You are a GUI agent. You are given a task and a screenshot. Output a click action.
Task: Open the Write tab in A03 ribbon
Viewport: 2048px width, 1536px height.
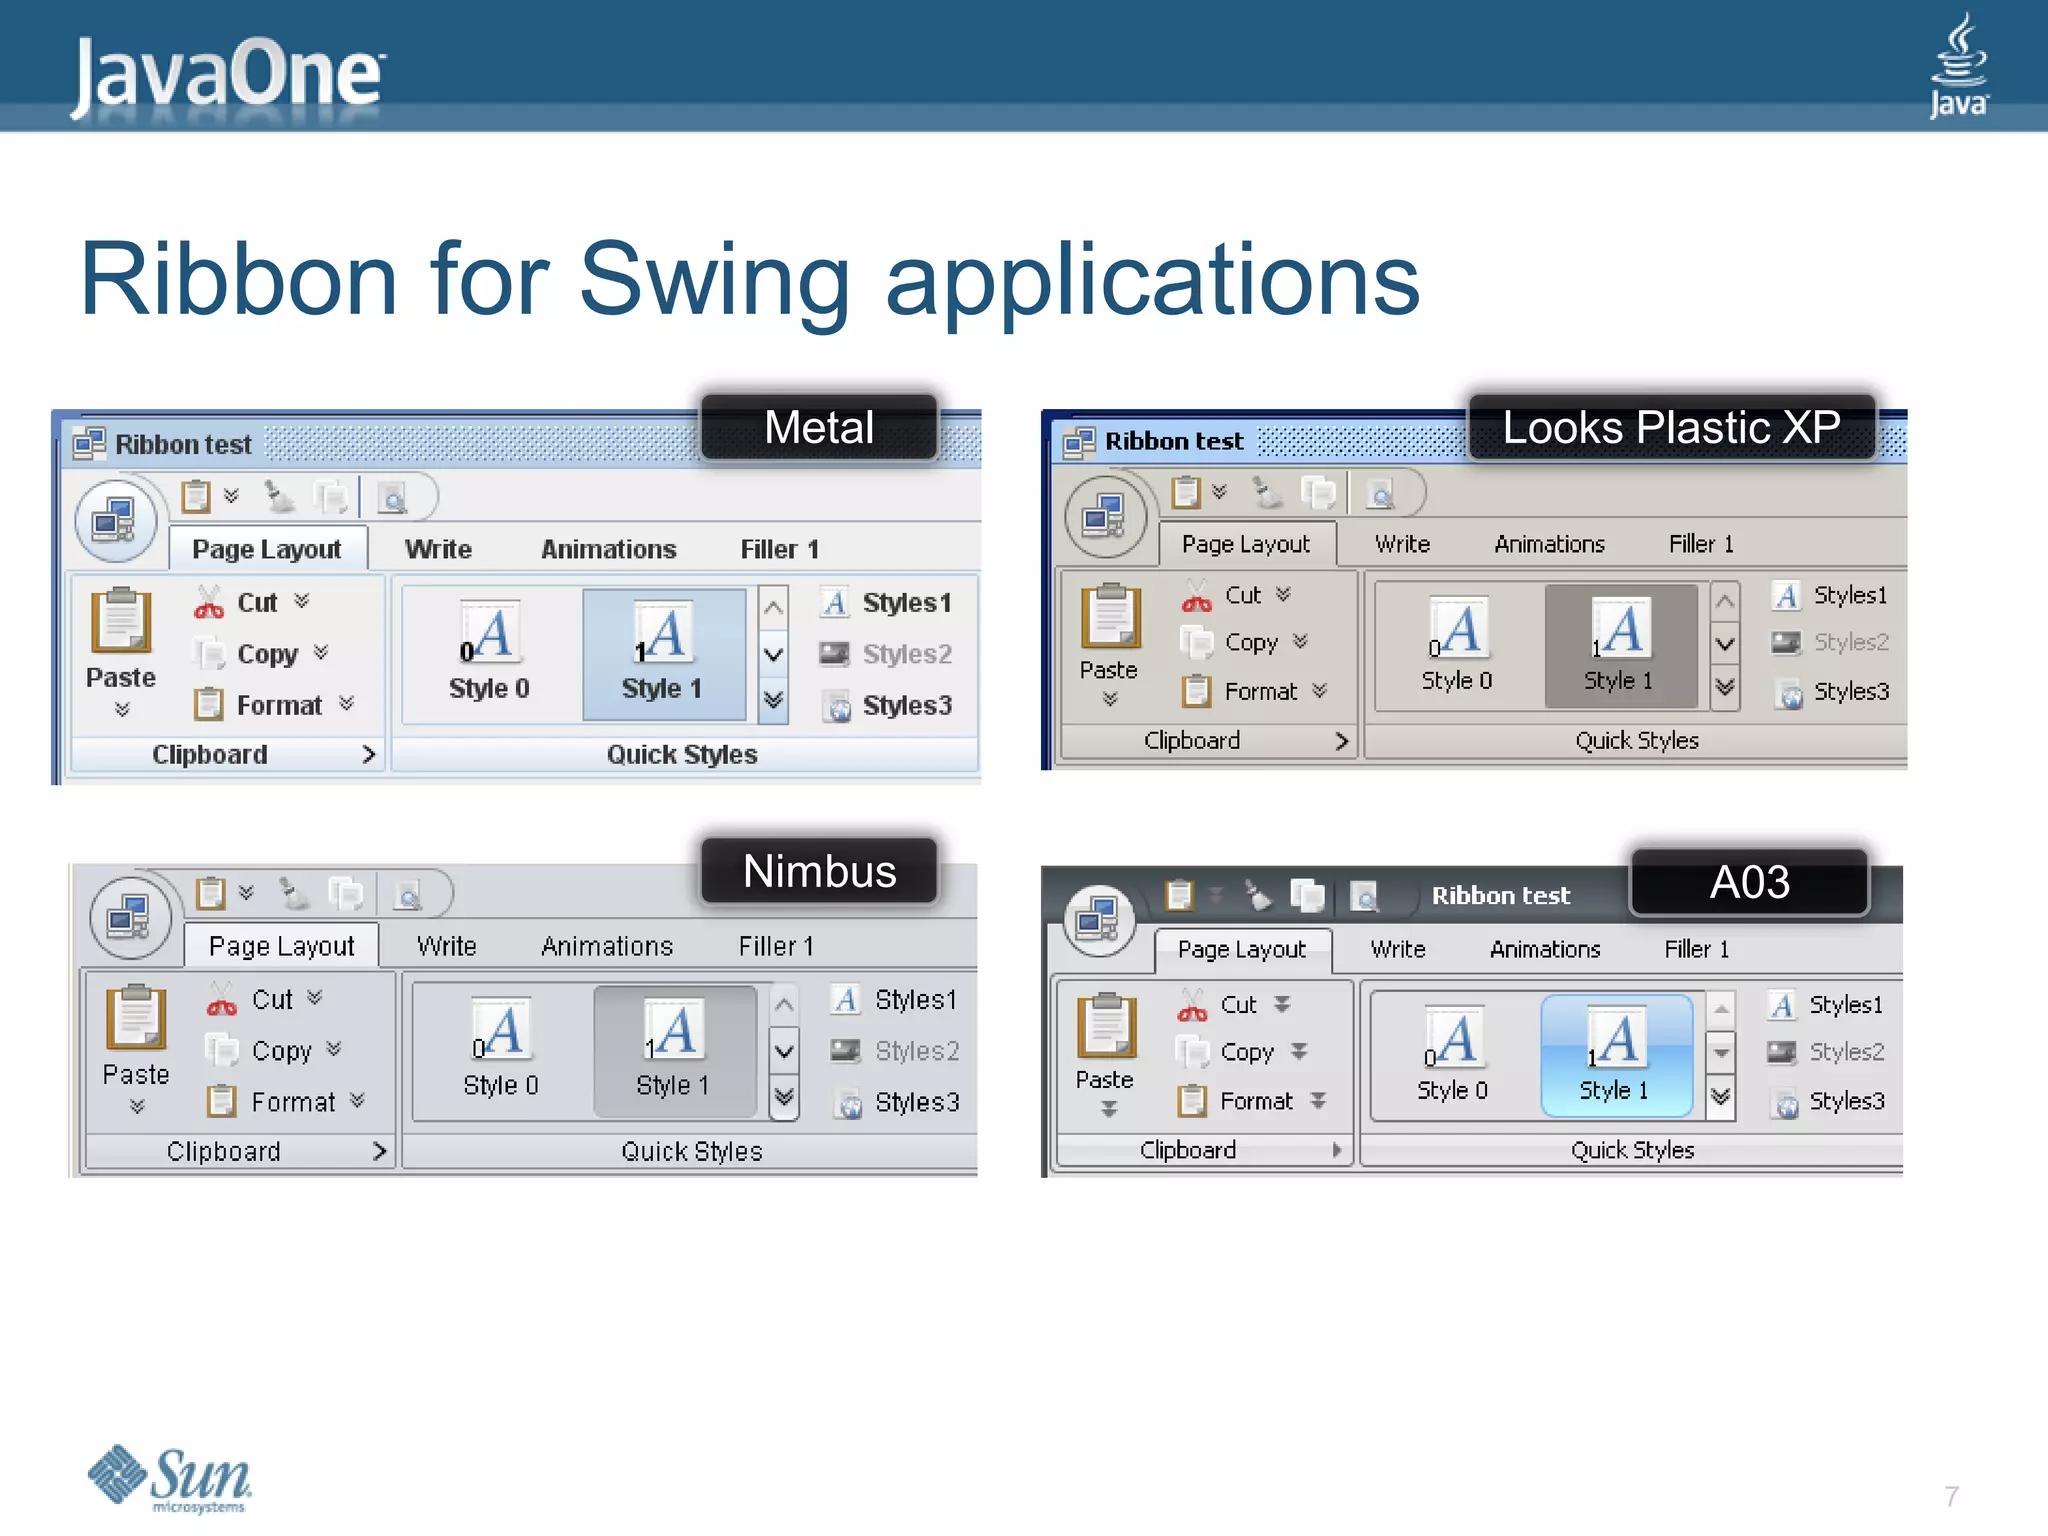[1397, 949]
